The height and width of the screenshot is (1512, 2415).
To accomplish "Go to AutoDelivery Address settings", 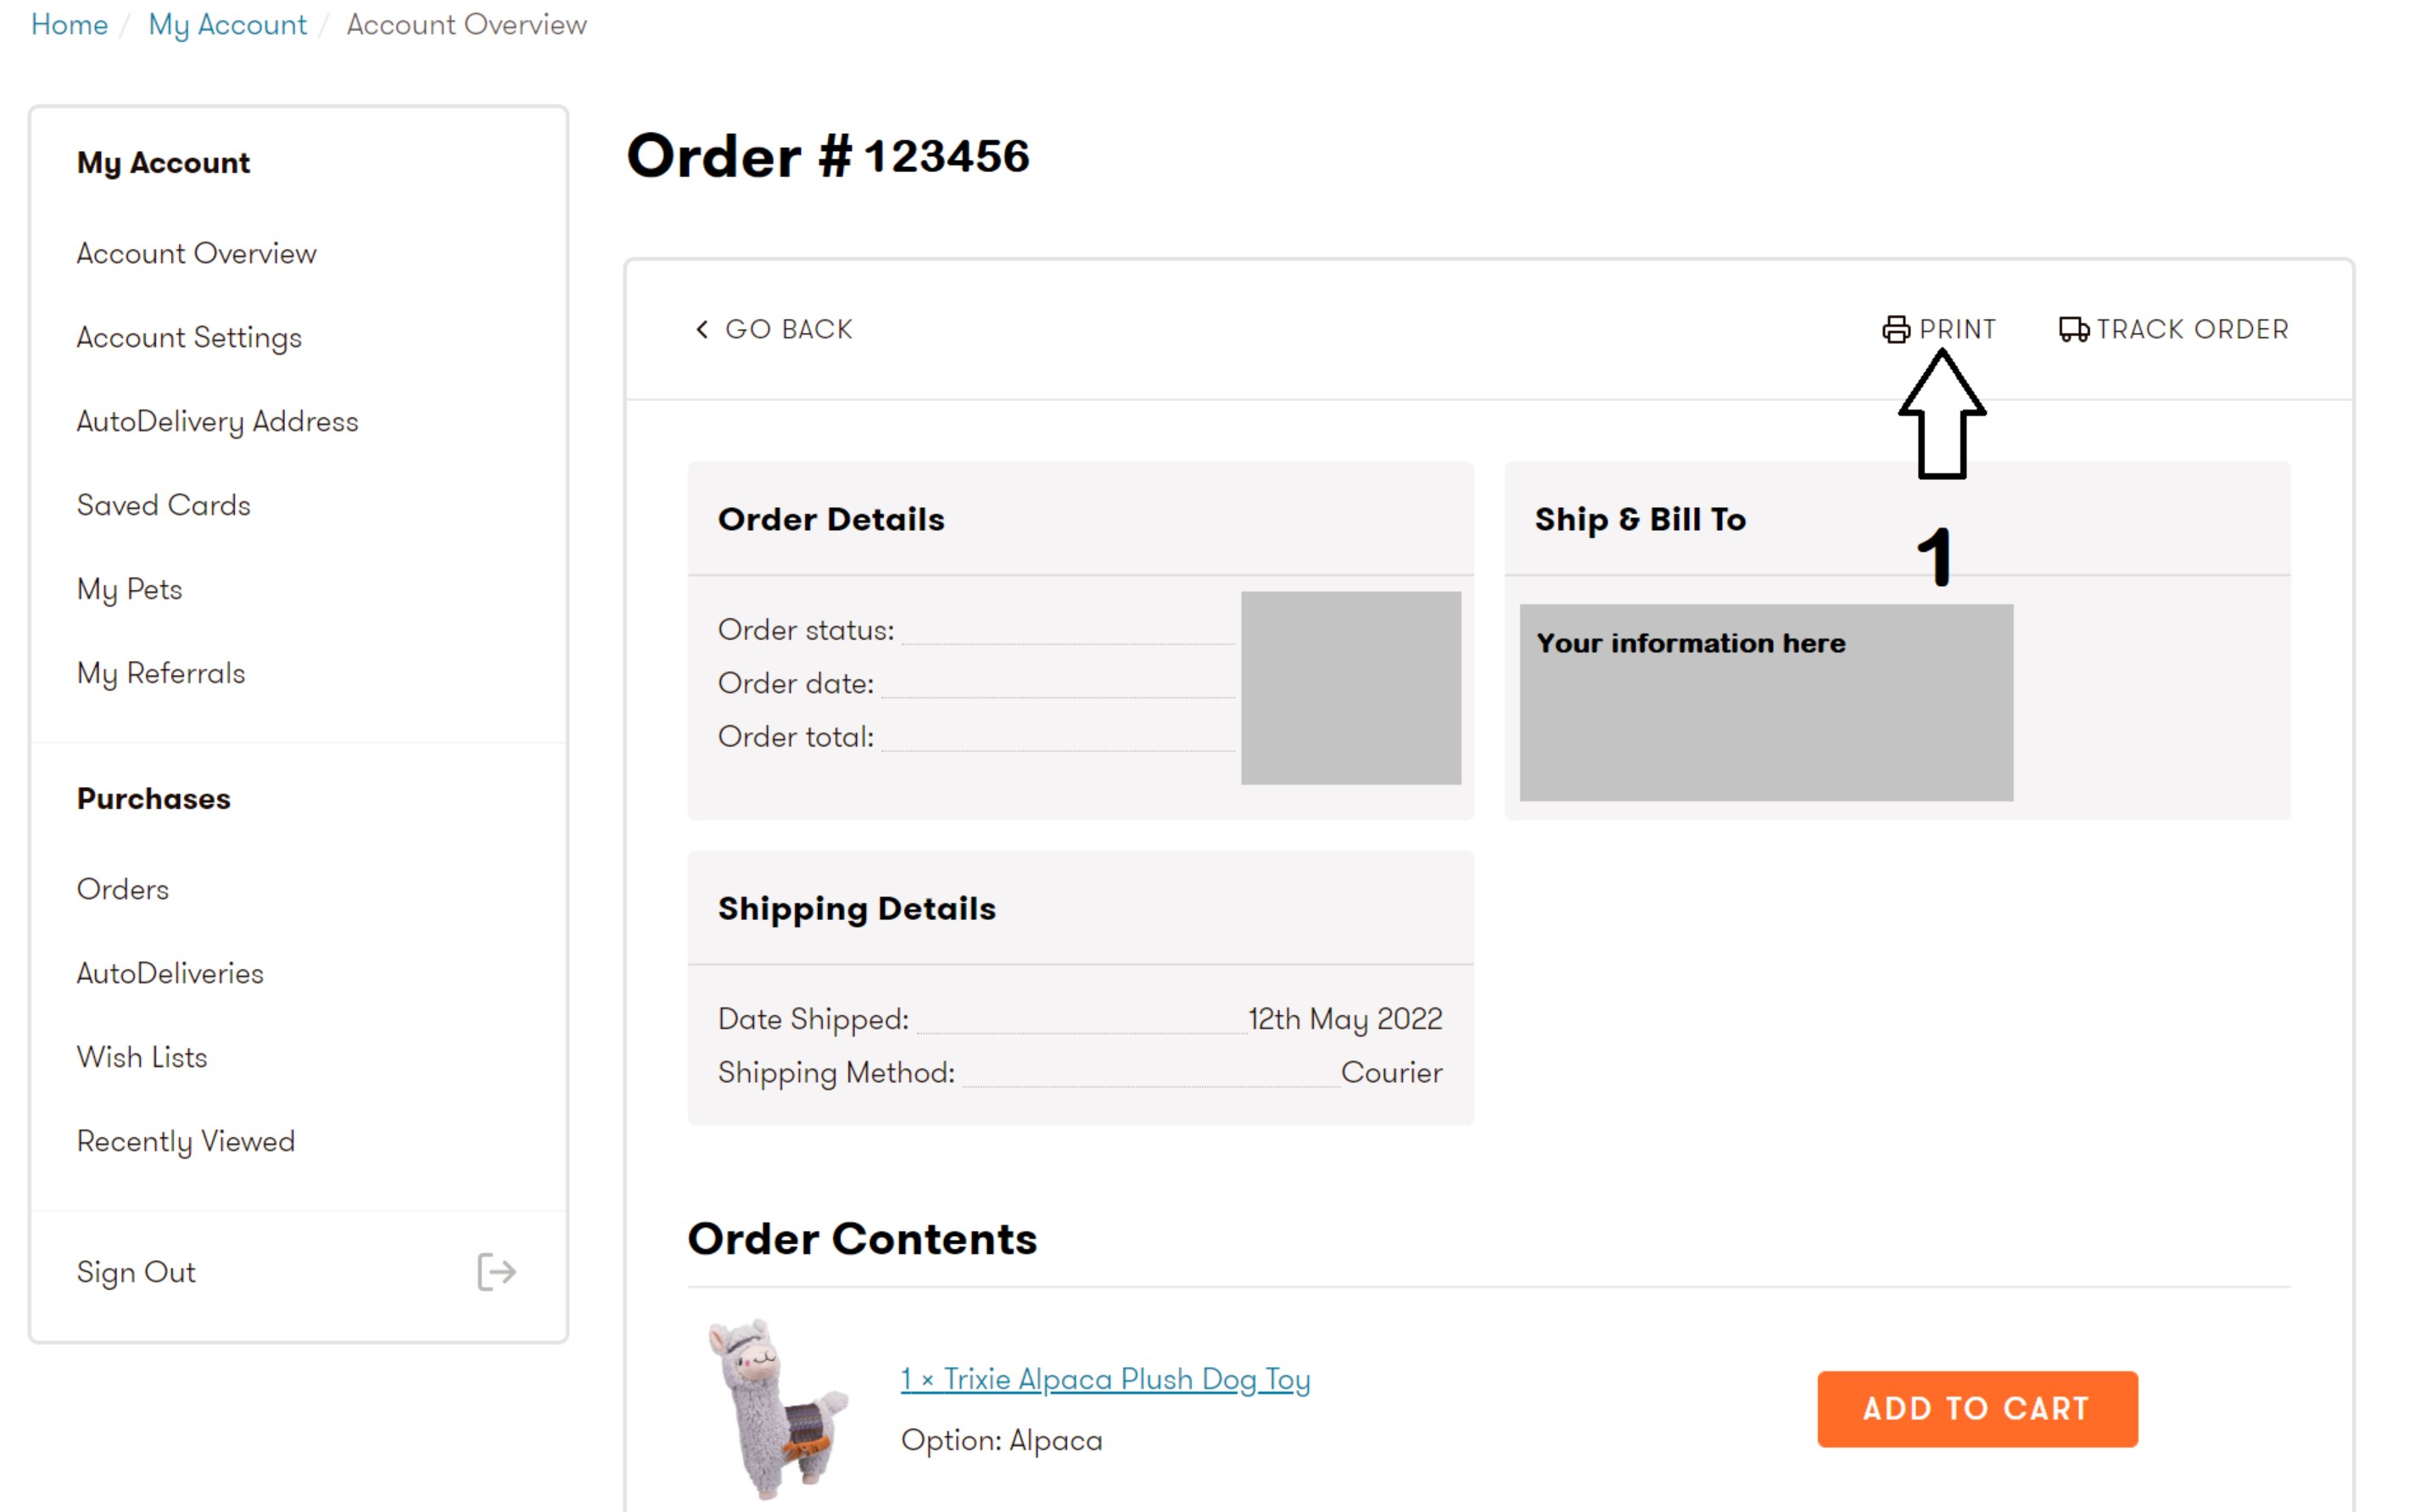I will pyautogui.click(x=217, y=421).
